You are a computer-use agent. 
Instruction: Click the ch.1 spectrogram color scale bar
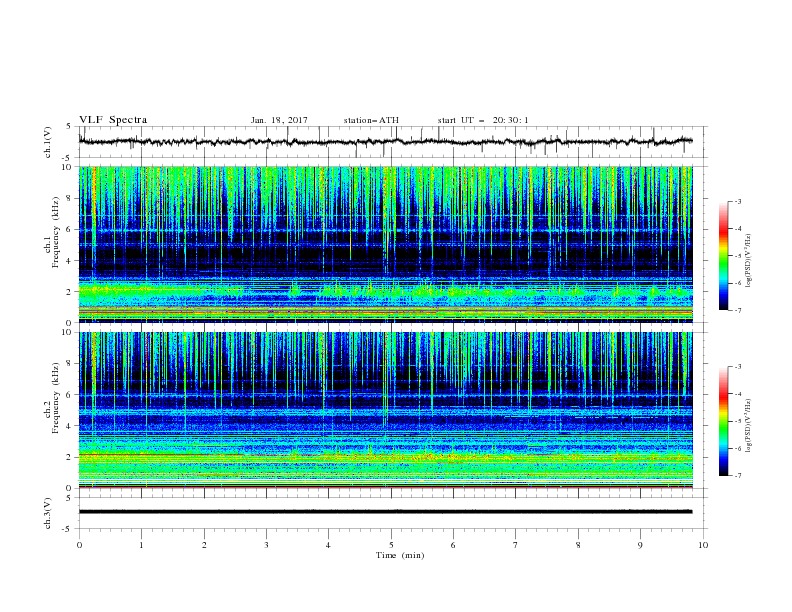pos(724,256)
